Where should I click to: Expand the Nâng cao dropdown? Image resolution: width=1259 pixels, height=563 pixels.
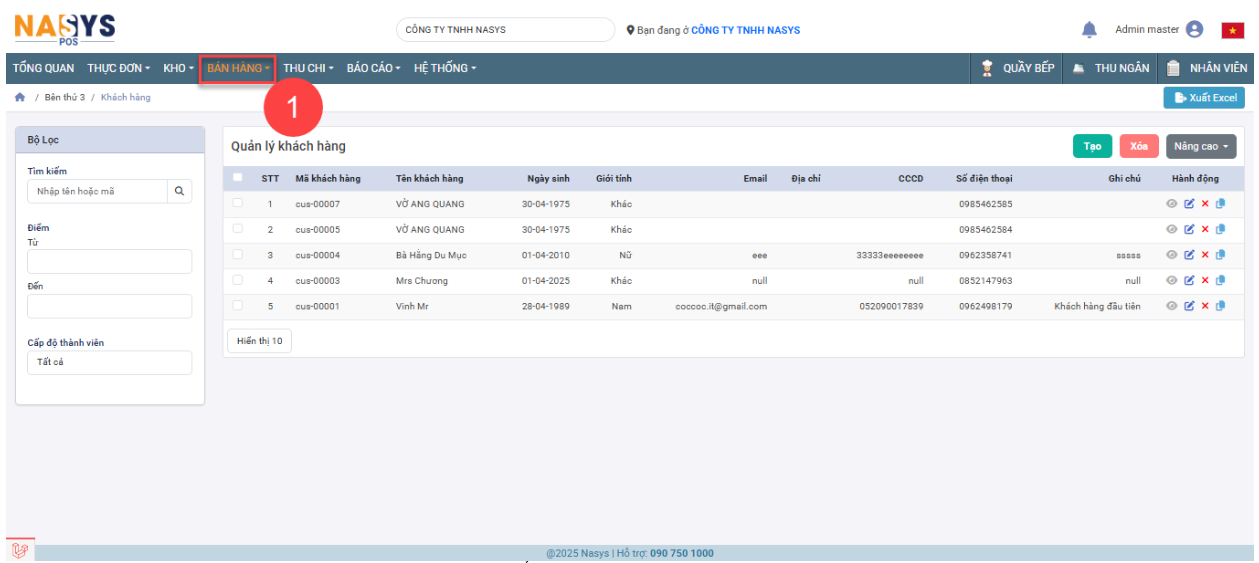pyautogui.click(x=1200, y=147)
